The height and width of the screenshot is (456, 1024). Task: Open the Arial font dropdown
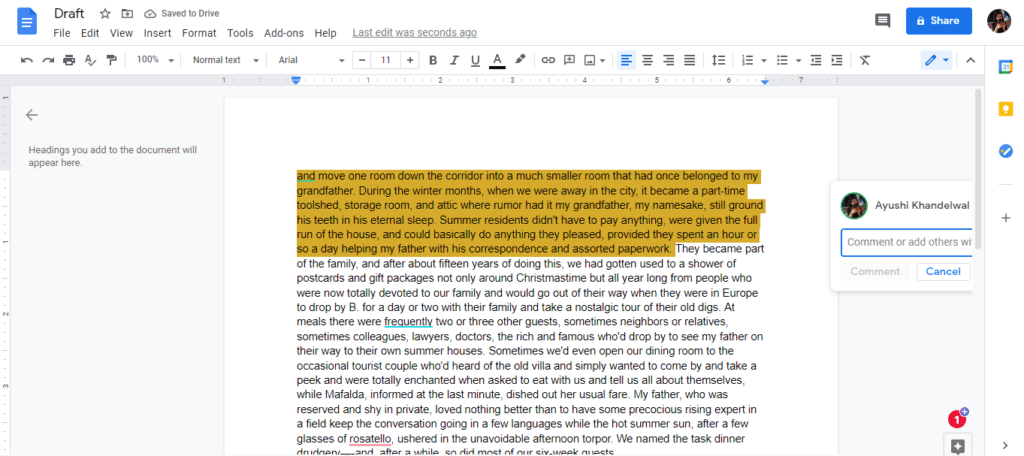click(311, 60)
